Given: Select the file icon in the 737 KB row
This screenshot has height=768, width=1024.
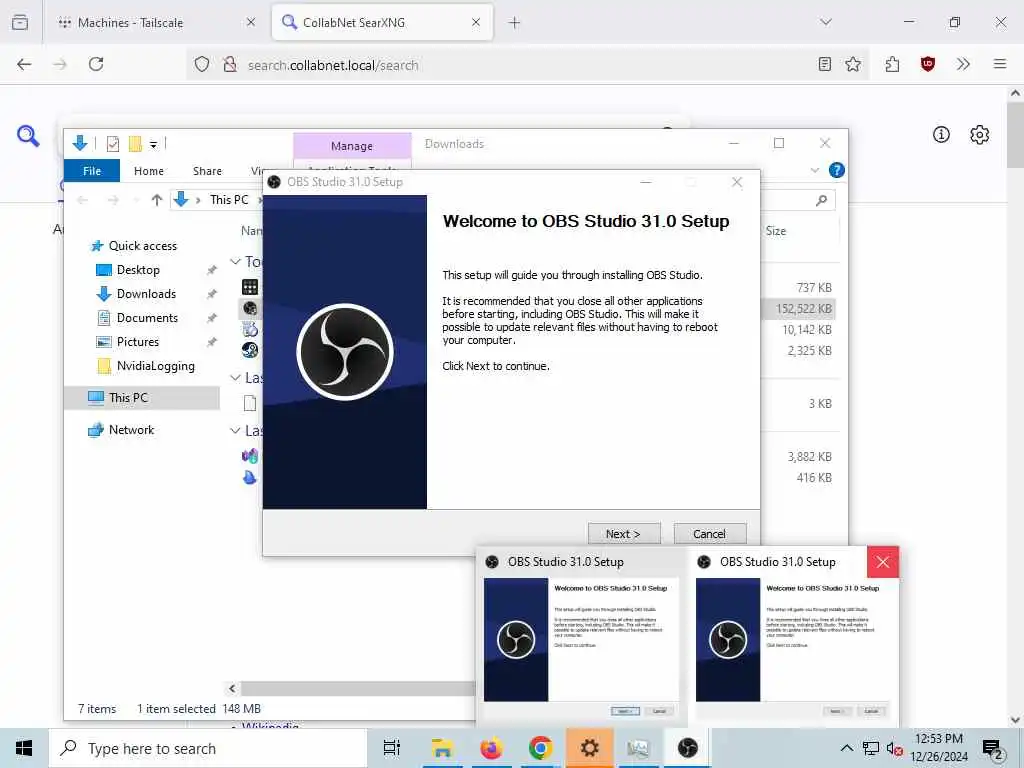Looking at the screenshot, I should (x=250, y=287).
